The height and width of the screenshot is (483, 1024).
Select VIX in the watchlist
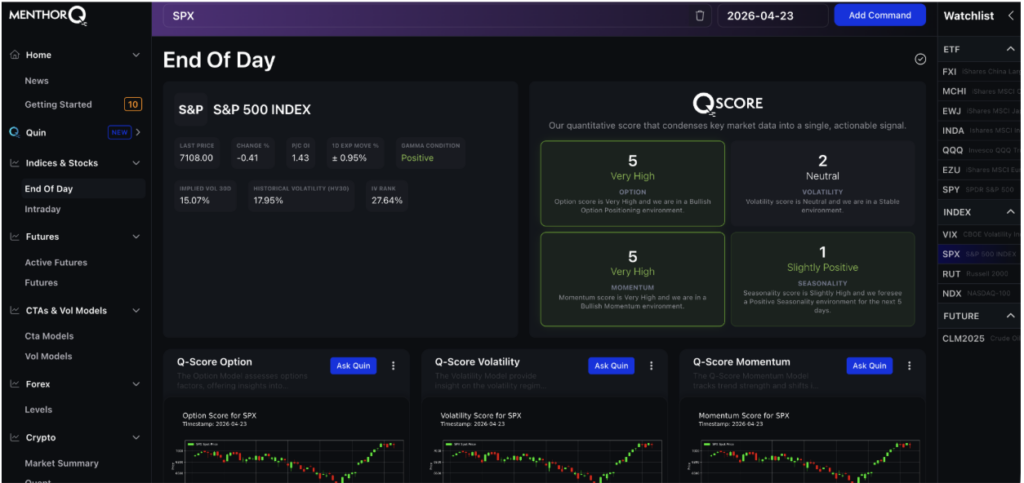(x=980, y=234)
